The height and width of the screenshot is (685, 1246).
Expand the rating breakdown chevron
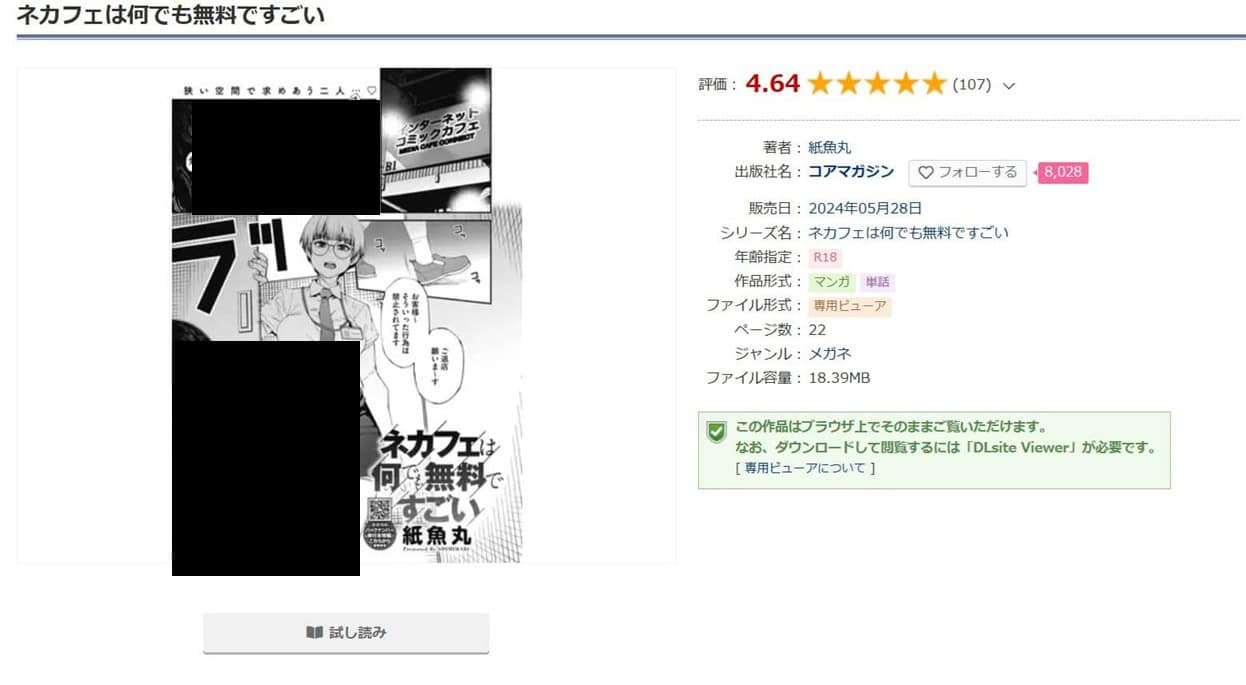click(1008, 86)
